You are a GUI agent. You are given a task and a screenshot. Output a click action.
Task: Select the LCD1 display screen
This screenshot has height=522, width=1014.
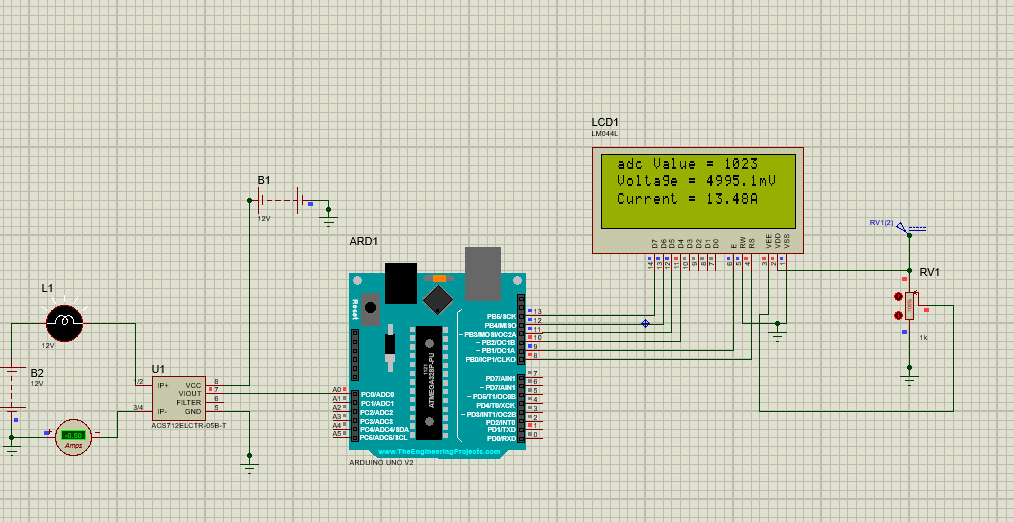[698, 191]
